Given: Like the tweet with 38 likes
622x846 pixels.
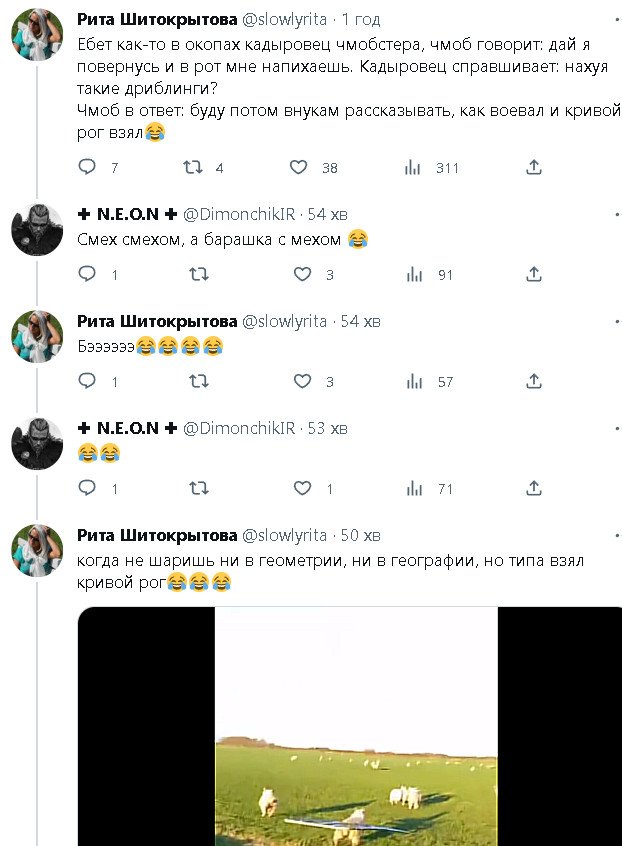Looking at the screenshot, I should coord(298,168).
